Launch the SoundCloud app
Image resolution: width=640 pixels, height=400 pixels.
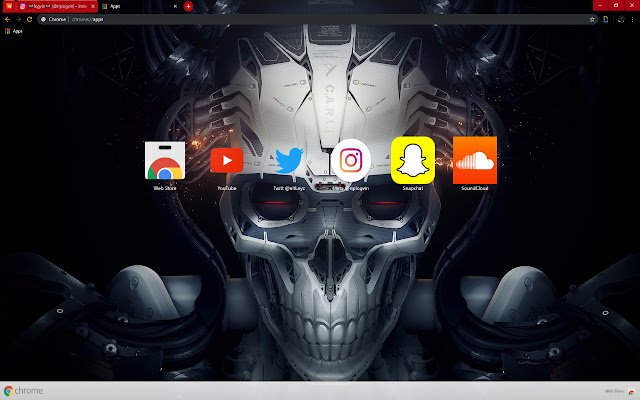475,160
